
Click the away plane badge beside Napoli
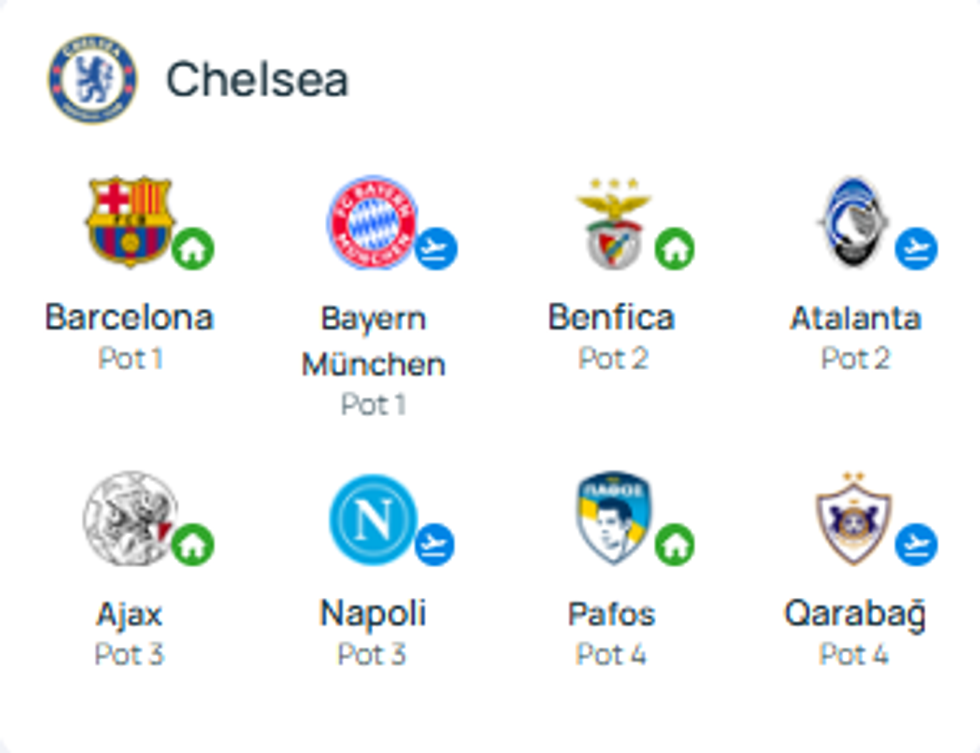point(435,545)
